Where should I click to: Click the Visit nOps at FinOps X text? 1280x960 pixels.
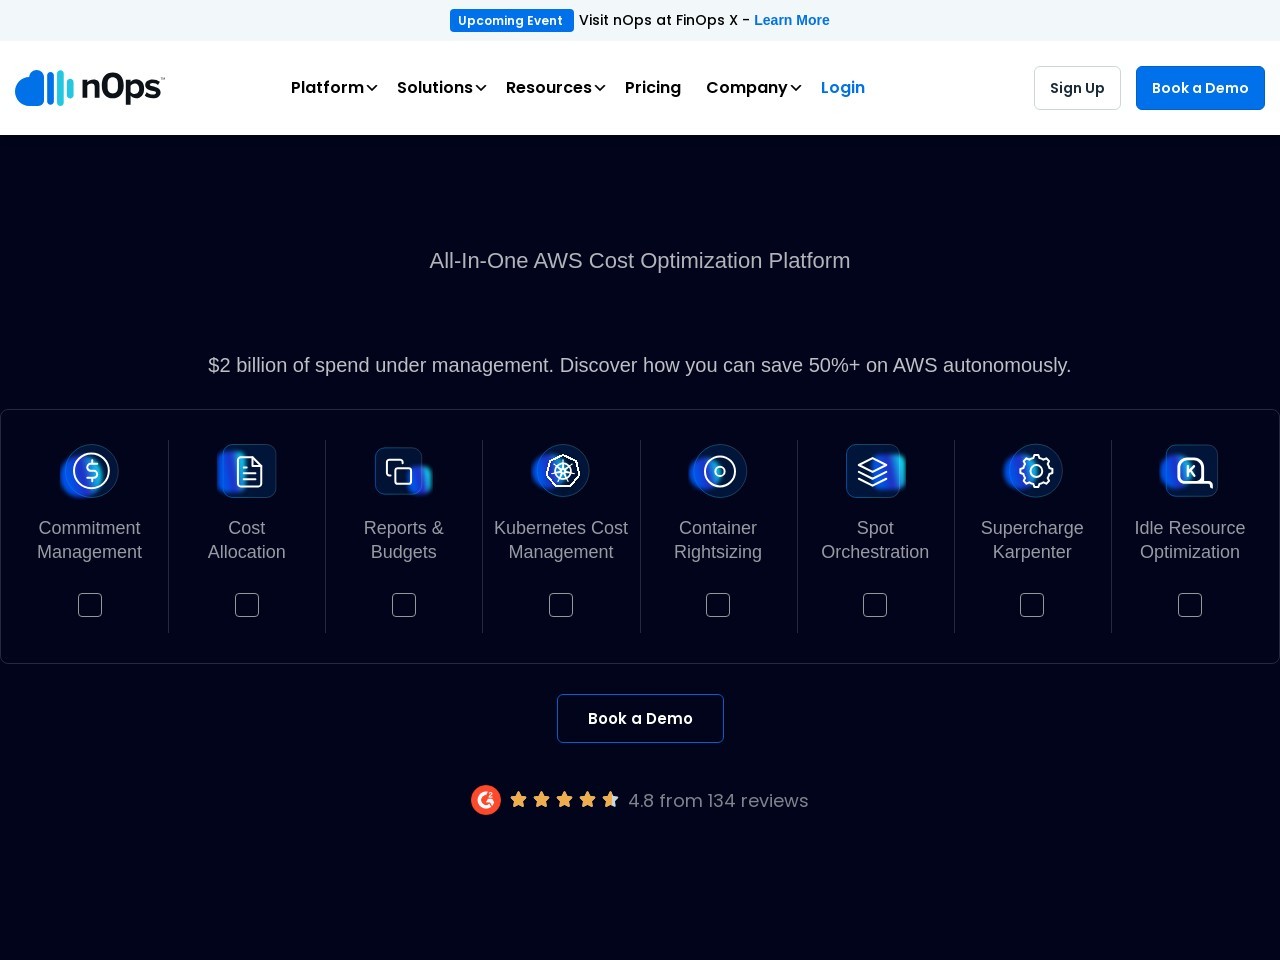point(658,20)
